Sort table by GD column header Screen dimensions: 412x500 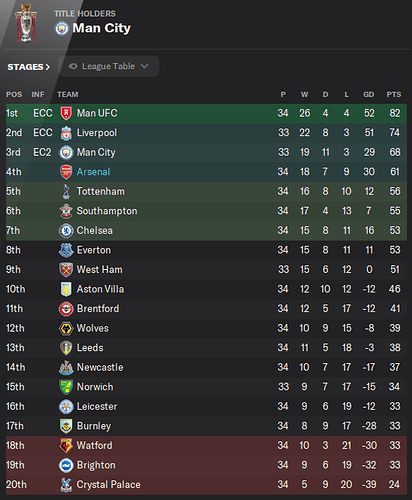(369, 95)
